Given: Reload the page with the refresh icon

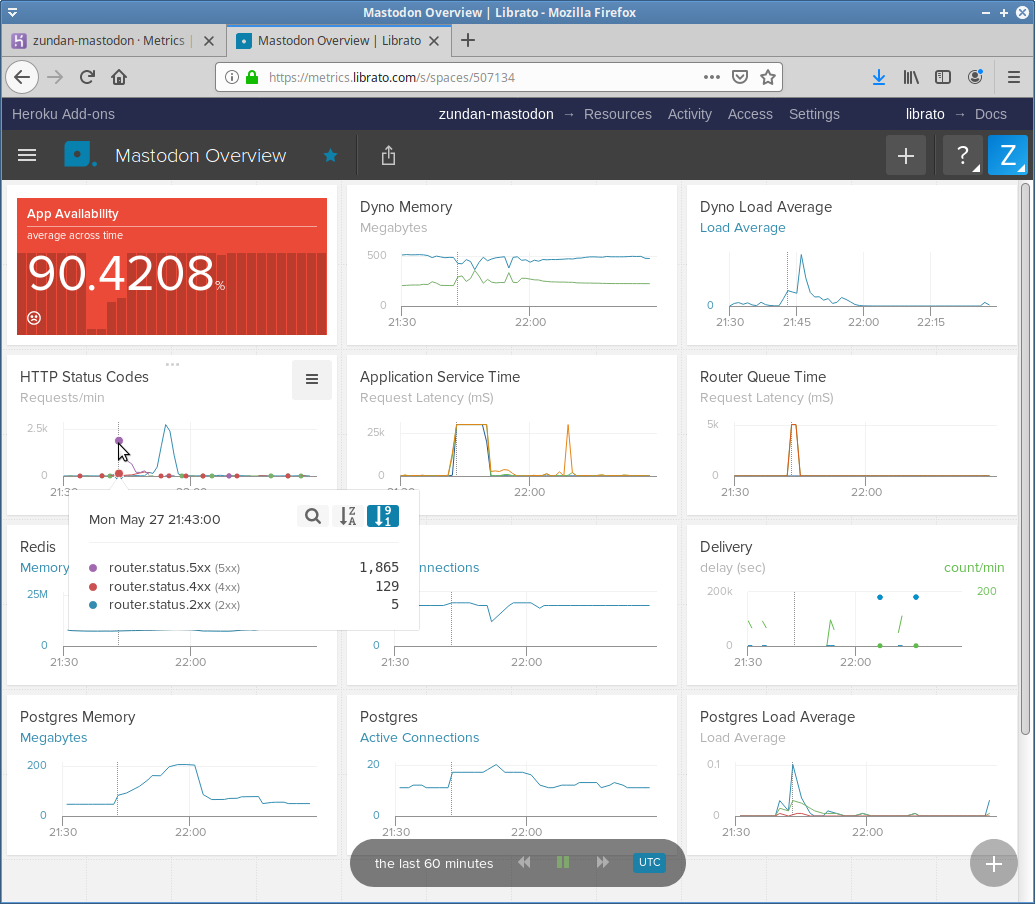Looking at the screenshot, I should 87,77.
